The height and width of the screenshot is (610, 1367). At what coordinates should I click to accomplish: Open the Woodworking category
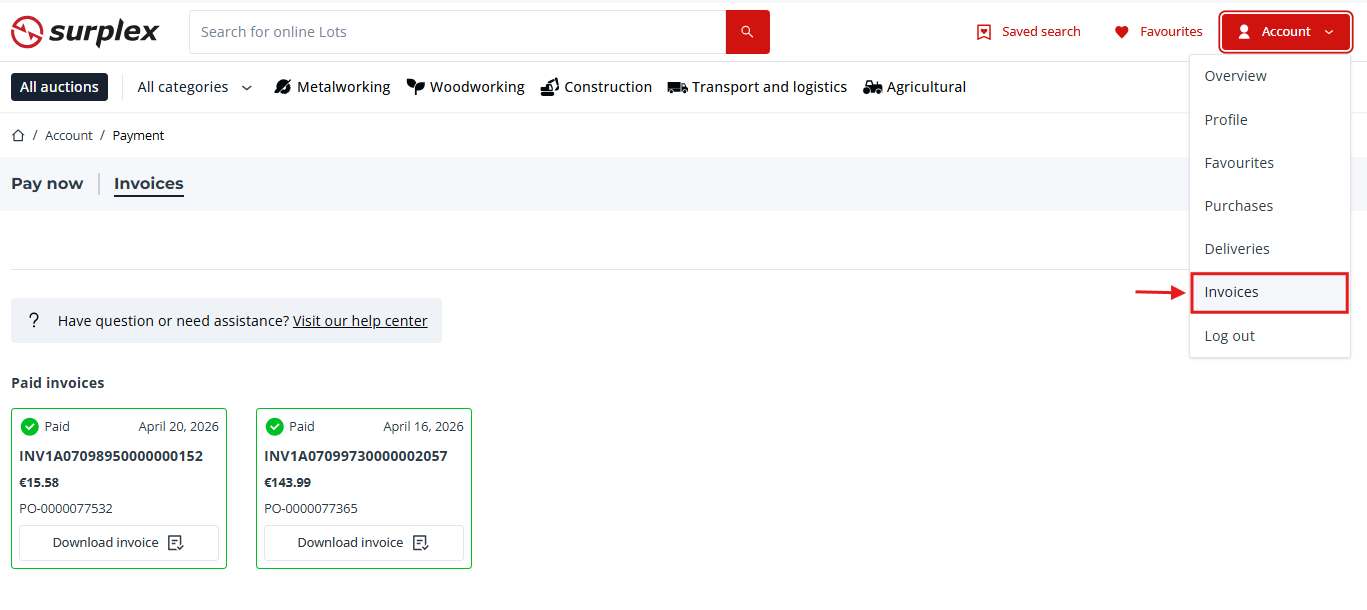coord(465,87)
